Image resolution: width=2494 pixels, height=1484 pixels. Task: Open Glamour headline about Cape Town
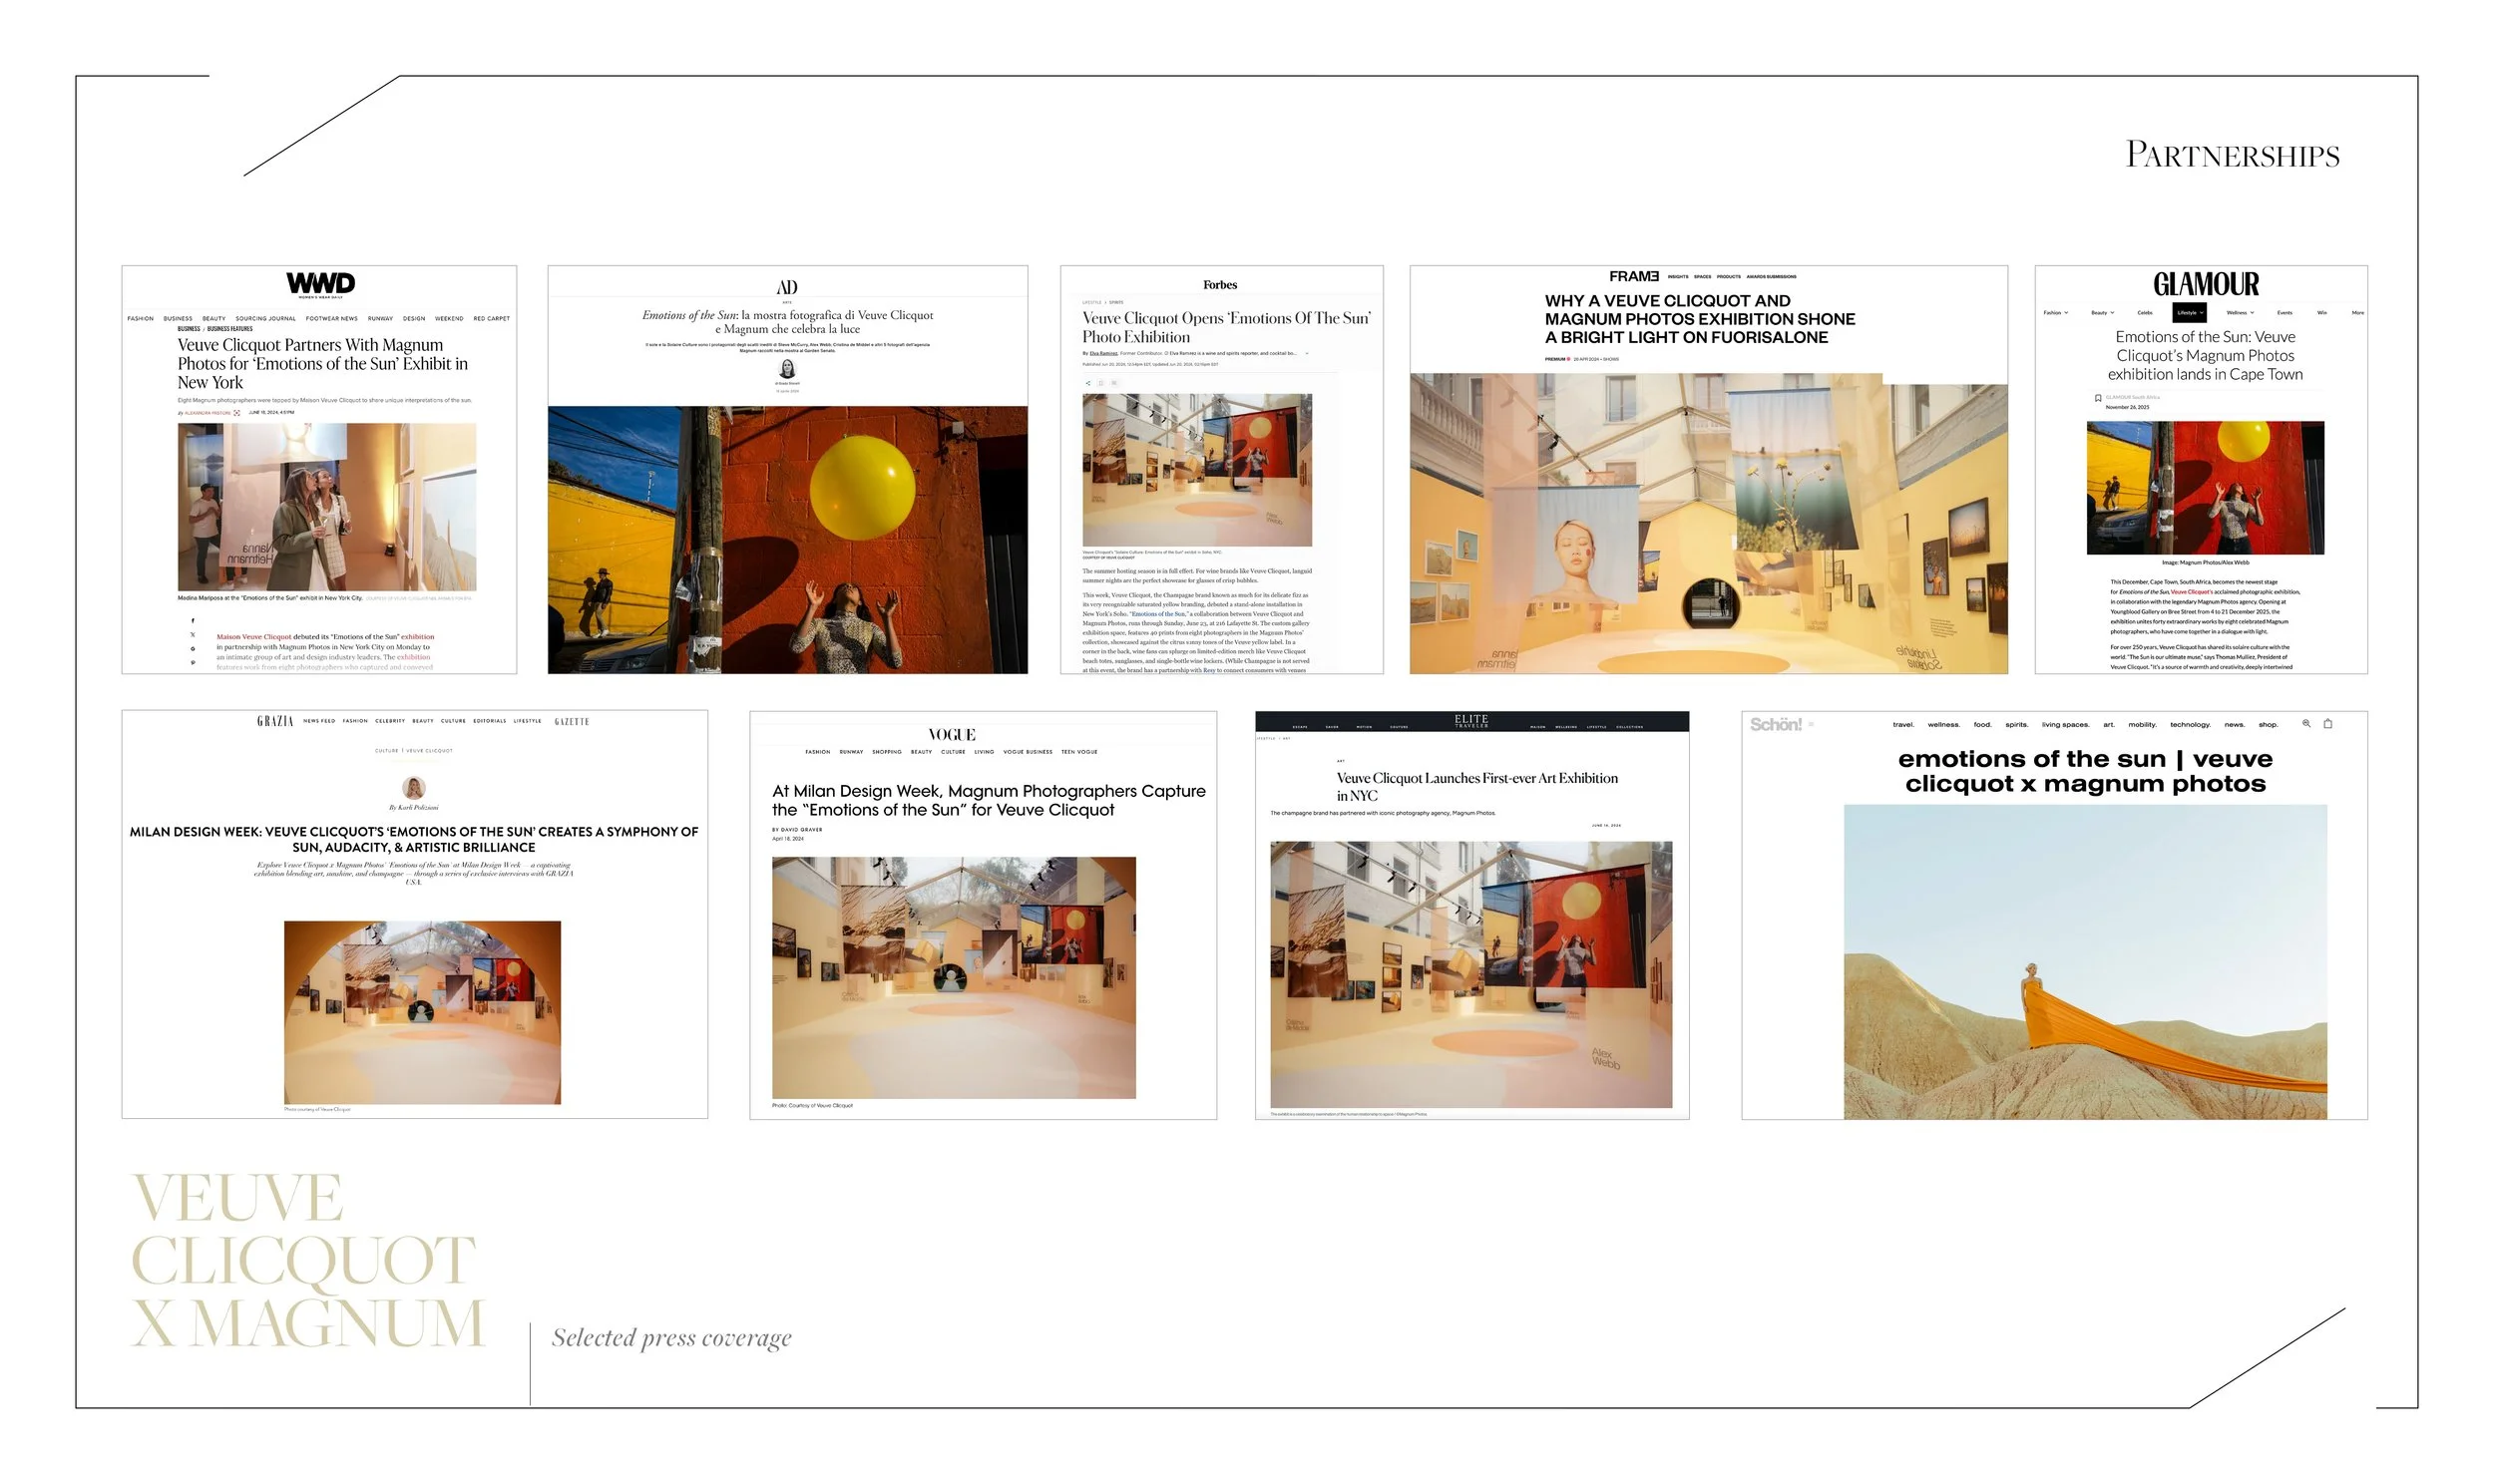tap(2204, 356)
